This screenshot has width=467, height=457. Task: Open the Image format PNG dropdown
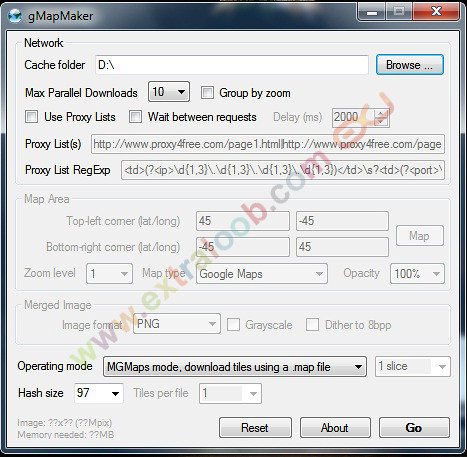coord(177,324)
